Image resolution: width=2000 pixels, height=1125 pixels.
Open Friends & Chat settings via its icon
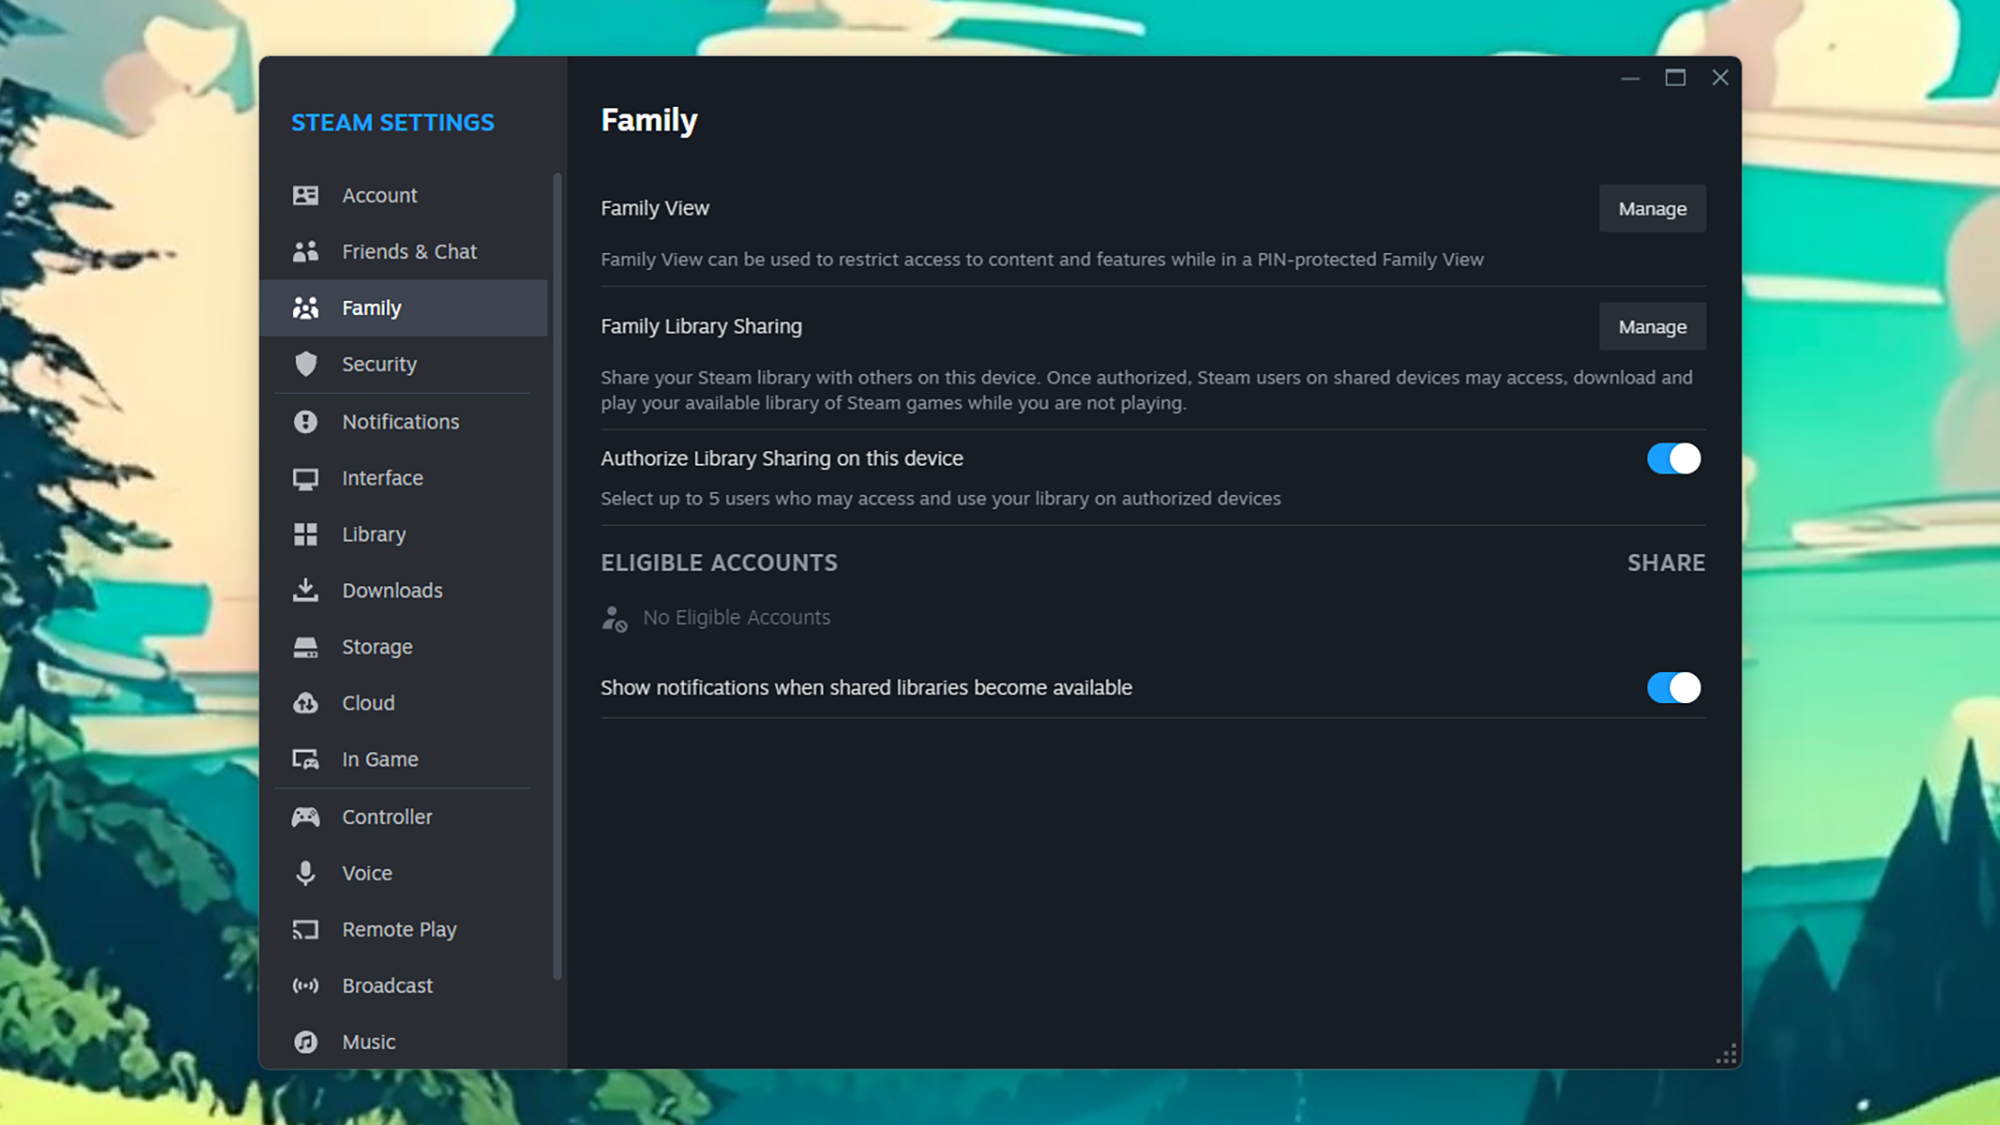308,251
